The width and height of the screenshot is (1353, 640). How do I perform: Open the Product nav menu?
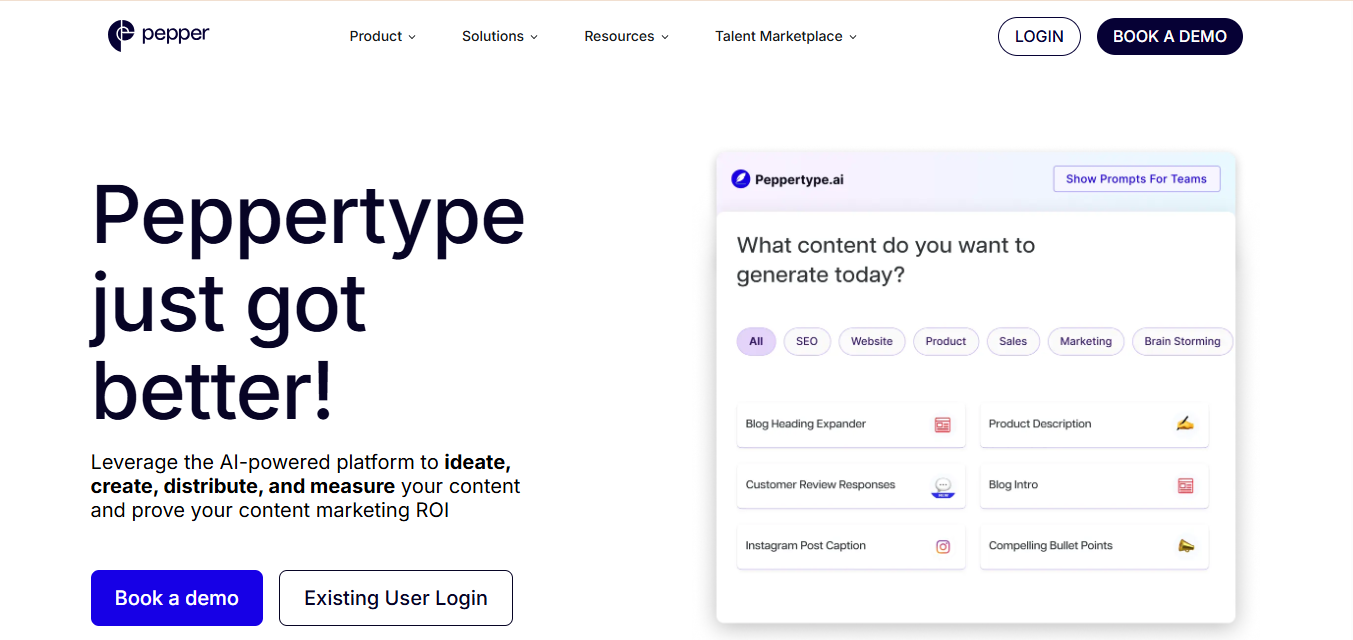point(382,36)
